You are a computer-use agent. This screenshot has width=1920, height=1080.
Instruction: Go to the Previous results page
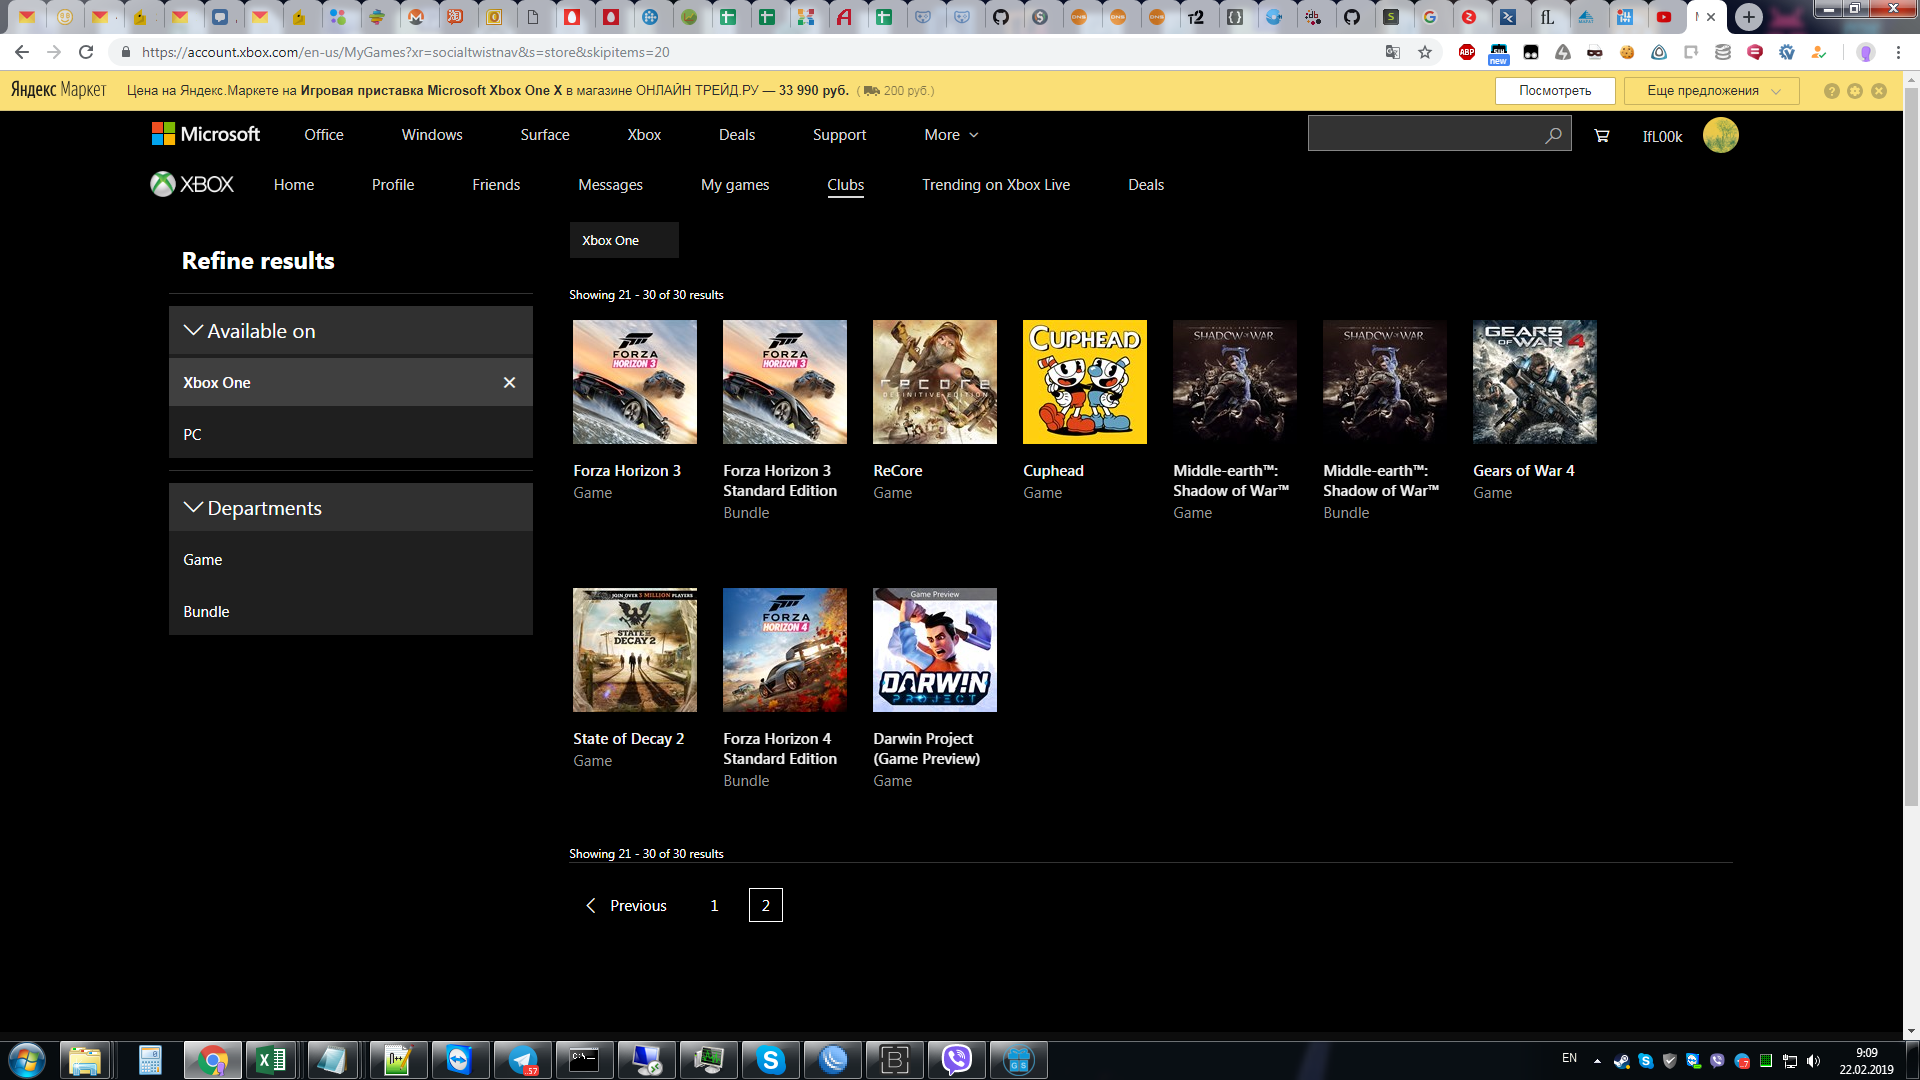tap(626, 905)
